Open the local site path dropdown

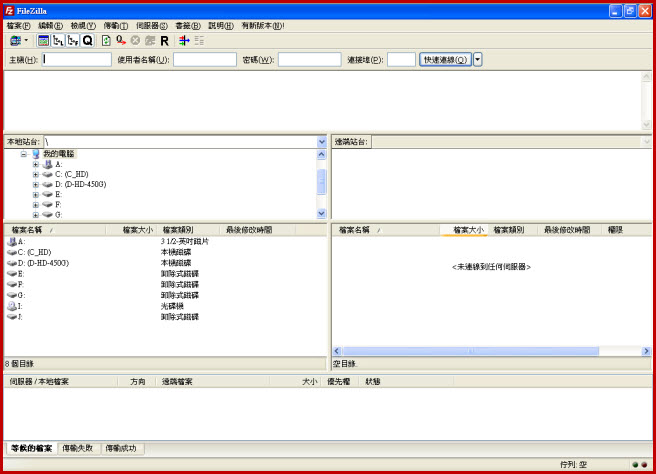click(x=321, y=142)
